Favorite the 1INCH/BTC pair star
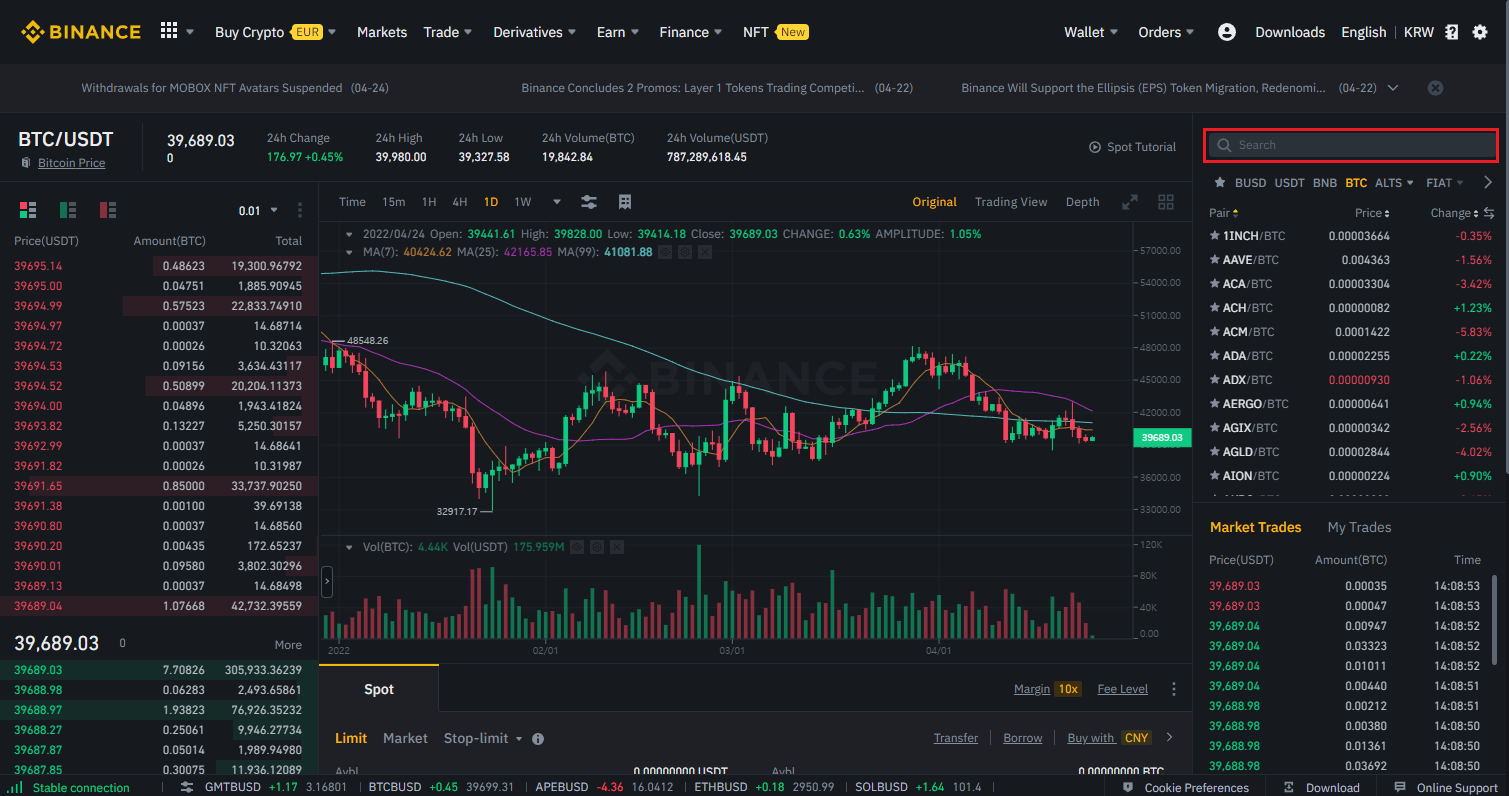The height and width of the screenshot is (796, 1509). pyautogui.click(x=1214, y=236)
